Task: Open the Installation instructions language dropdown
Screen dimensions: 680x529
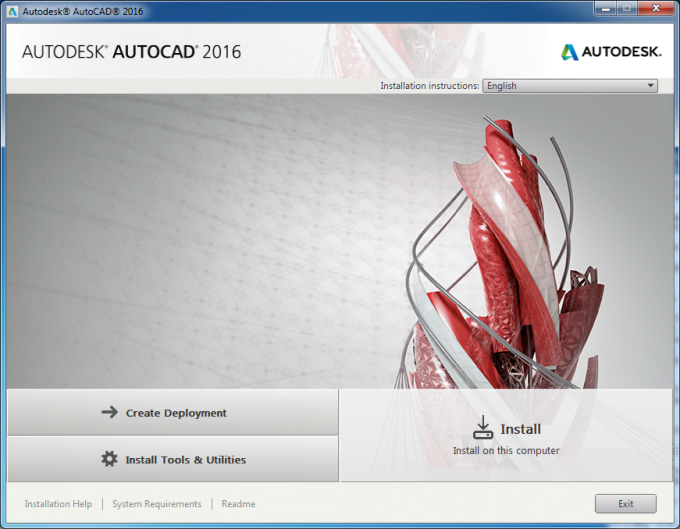Action: (570, 86)
